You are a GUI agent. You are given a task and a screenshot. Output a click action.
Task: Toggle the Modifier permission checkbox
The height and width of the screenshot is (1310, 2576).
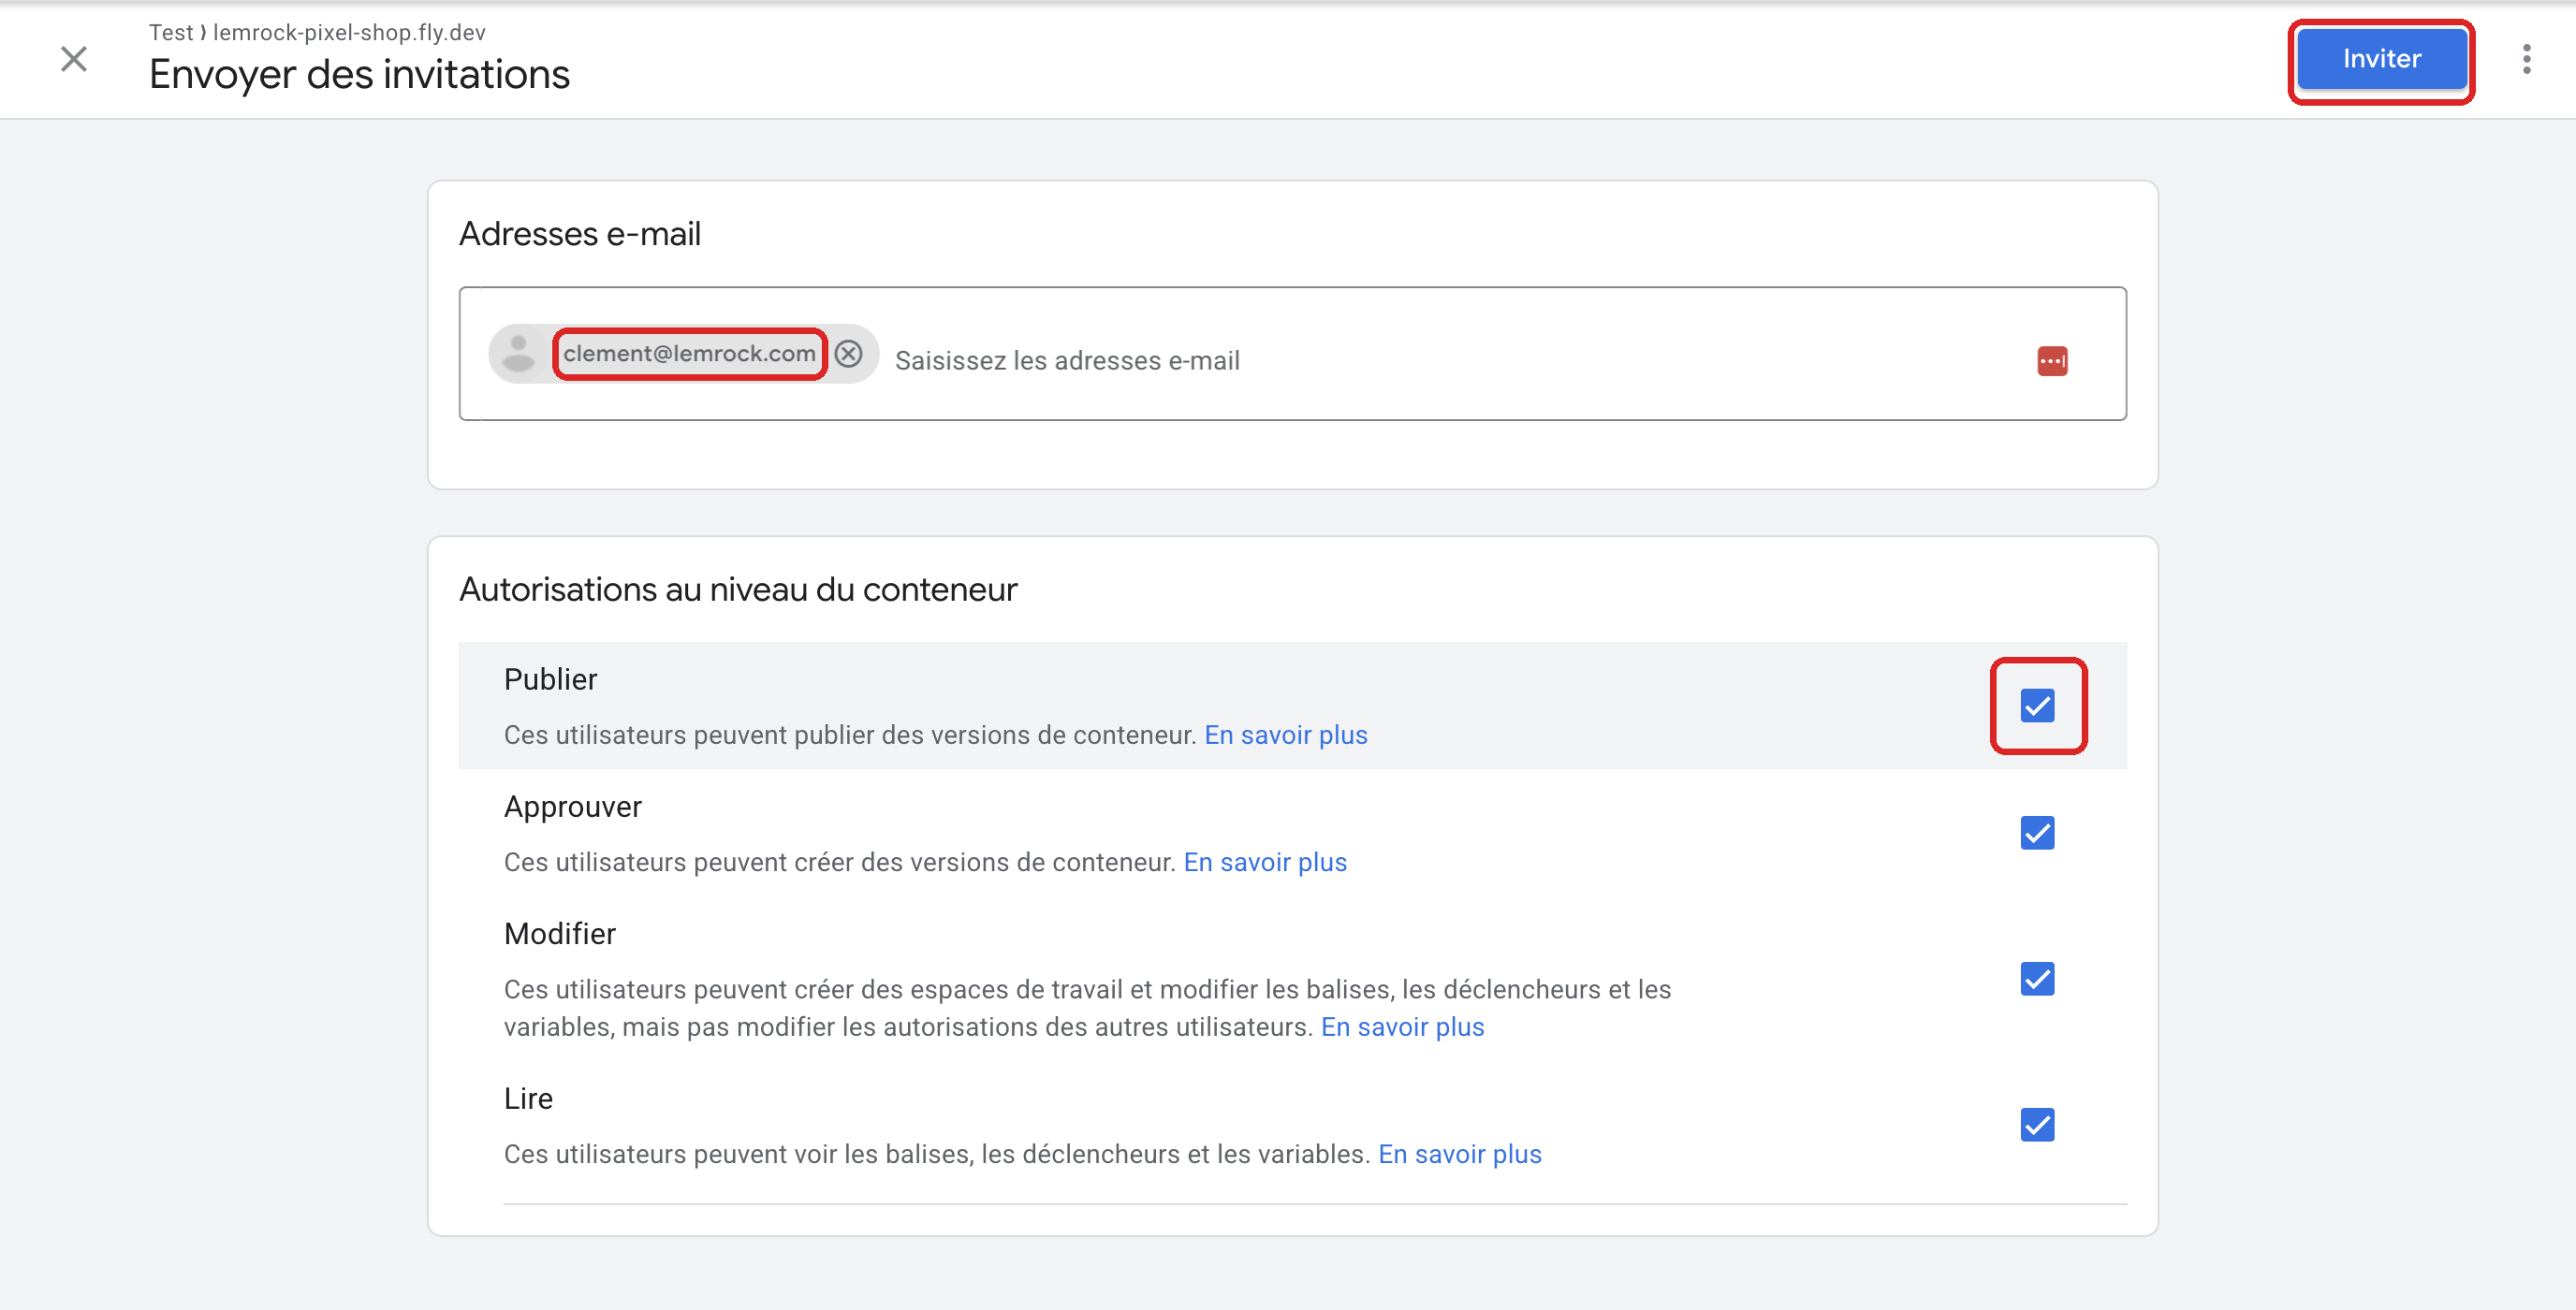click(2037, 979)
